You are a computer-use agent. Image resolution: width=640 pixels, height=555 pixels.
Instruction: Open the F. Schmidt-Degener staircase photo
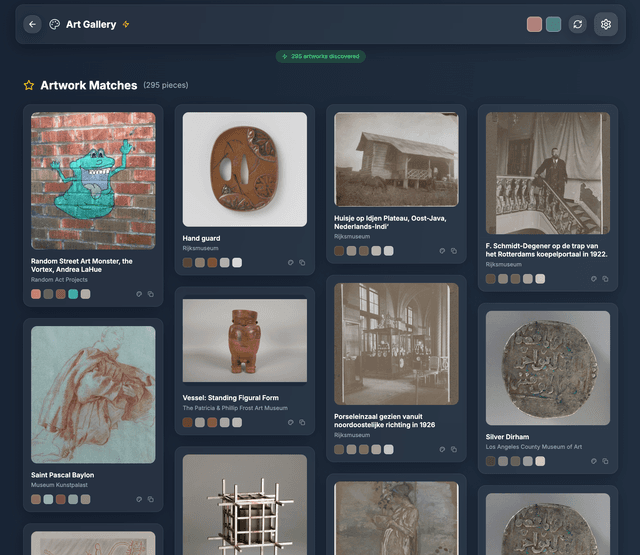point(548,173)
